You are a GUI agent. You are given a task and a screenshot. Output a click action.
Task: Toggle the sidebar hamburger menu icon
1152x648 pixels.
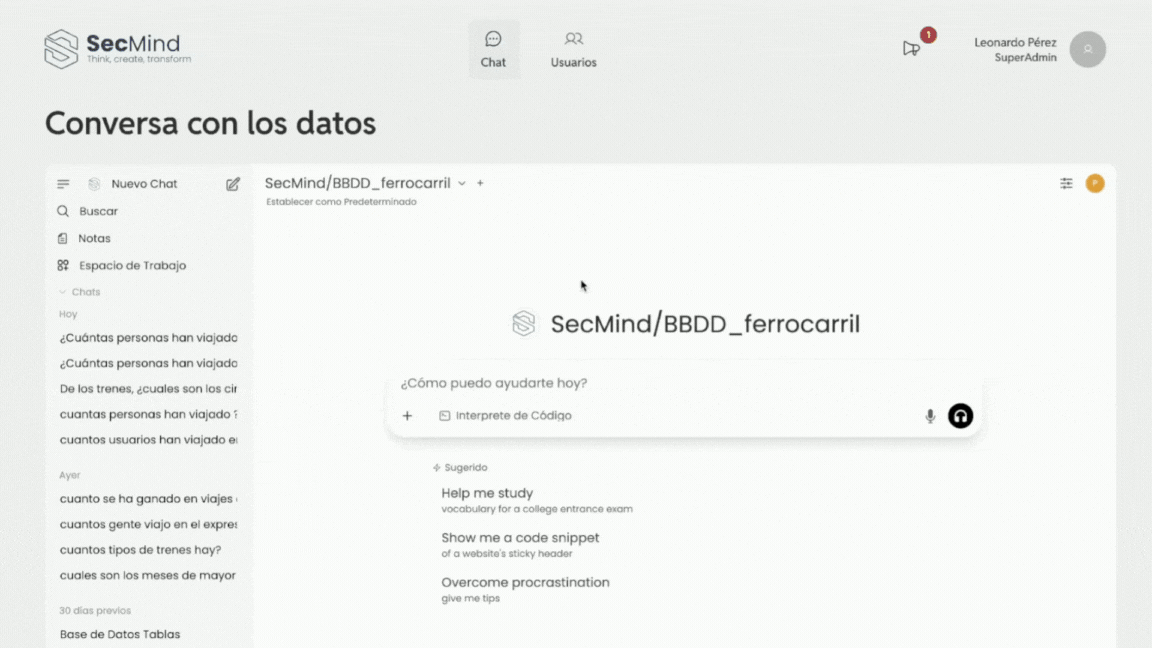[63, 184]
